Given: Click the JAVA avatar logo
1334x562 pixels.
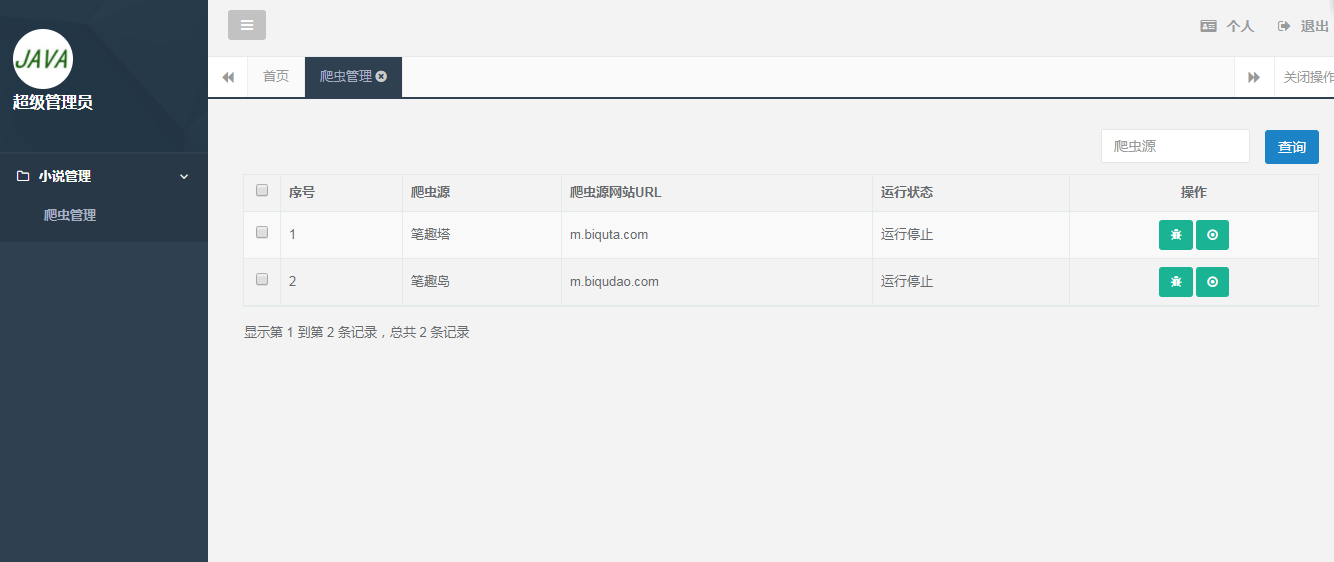Looking at the screenshot, I should pos(43,58).
